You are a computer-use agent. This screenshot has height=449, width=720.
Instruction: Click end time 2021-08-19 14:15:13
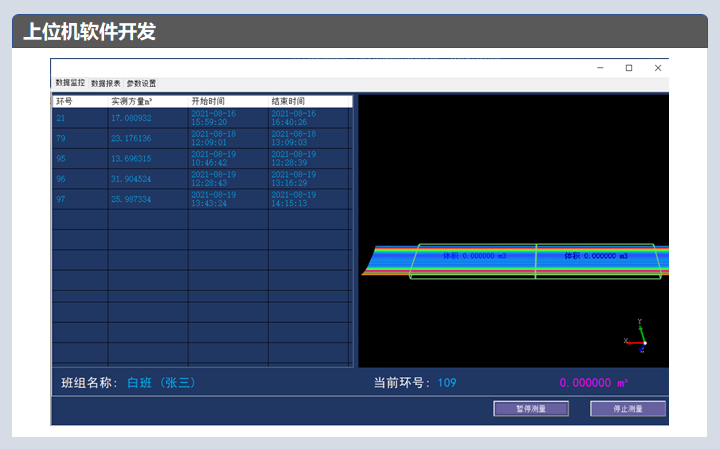coord(309,199)
